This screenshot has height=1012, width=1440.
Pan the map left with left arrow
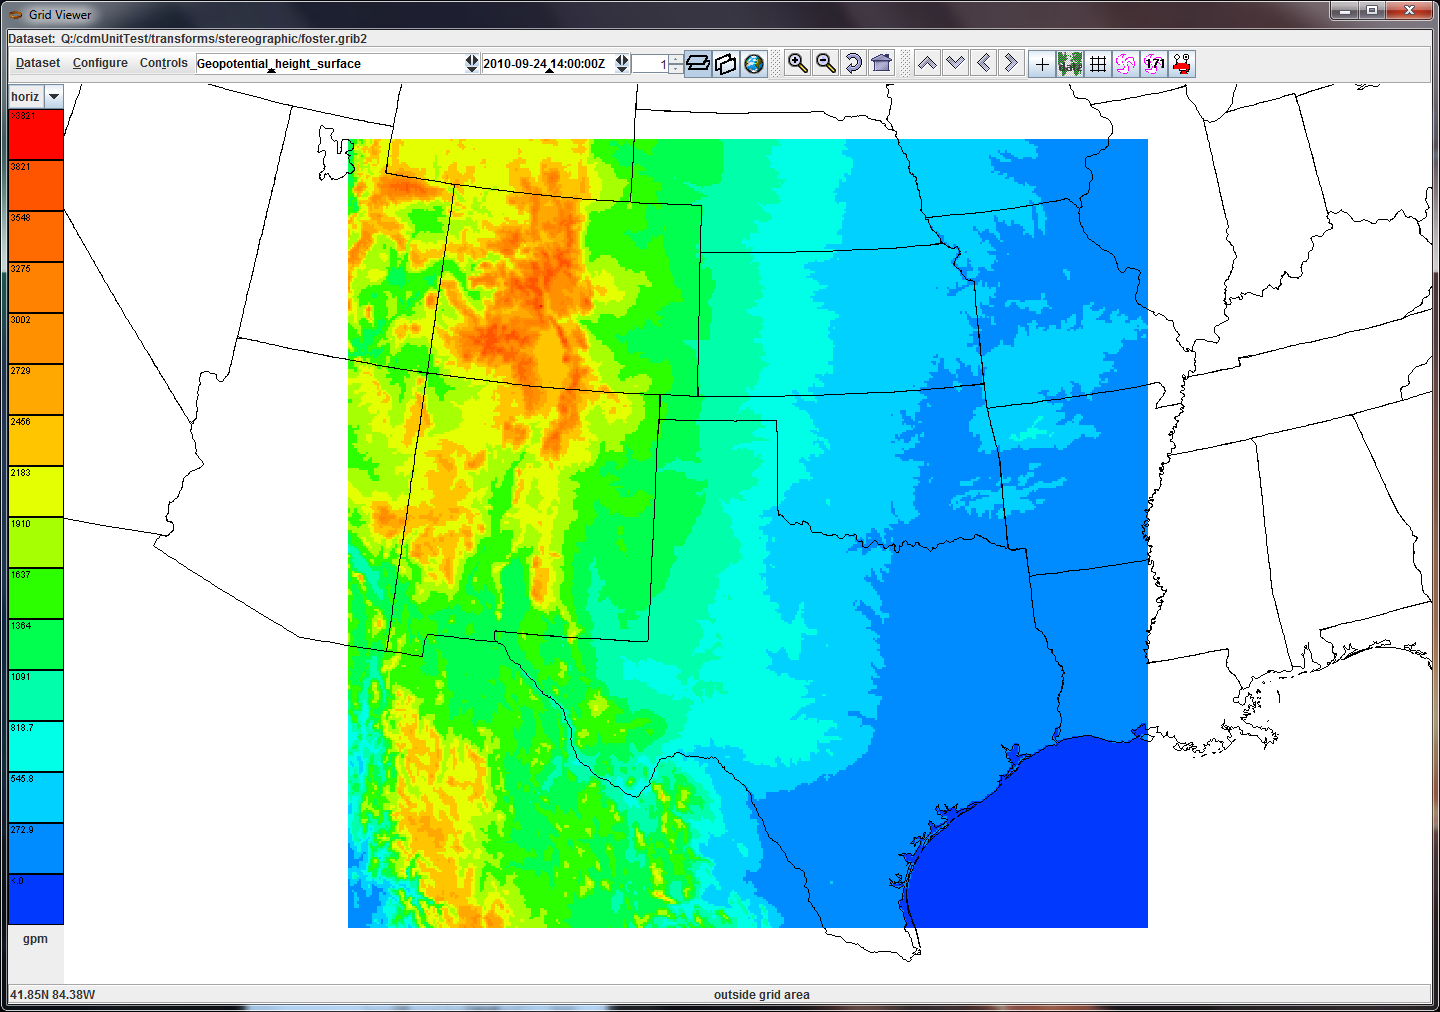[983, 64]
